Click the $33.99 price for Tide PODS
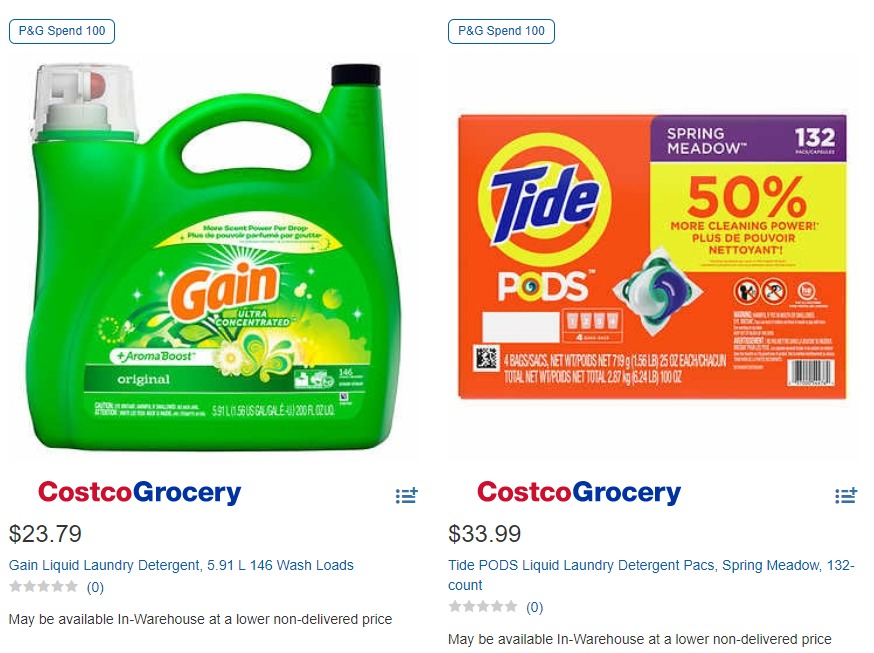Image resolution: width=874 pixels, height=653 pixels. (x=484, y=534)
